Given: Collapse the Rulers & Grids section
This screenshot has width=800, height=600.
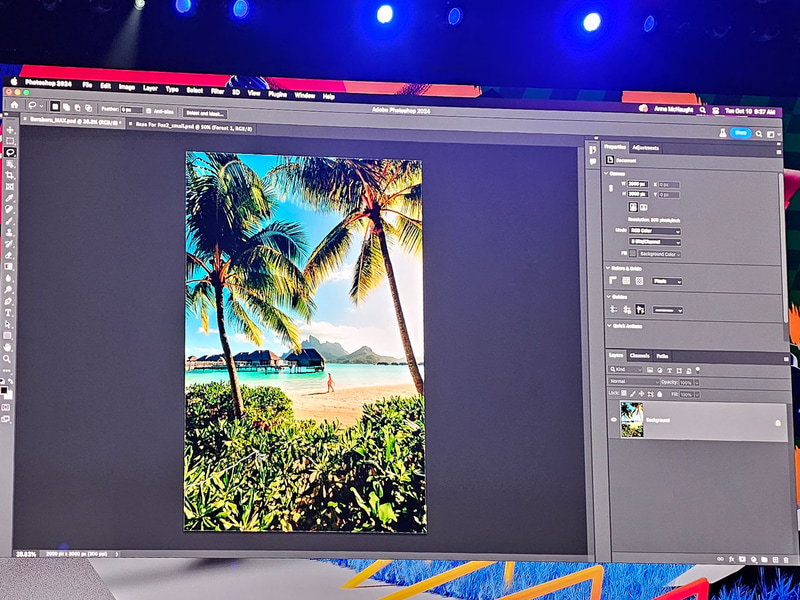Looking at the screenshot, I should point(608,268).
